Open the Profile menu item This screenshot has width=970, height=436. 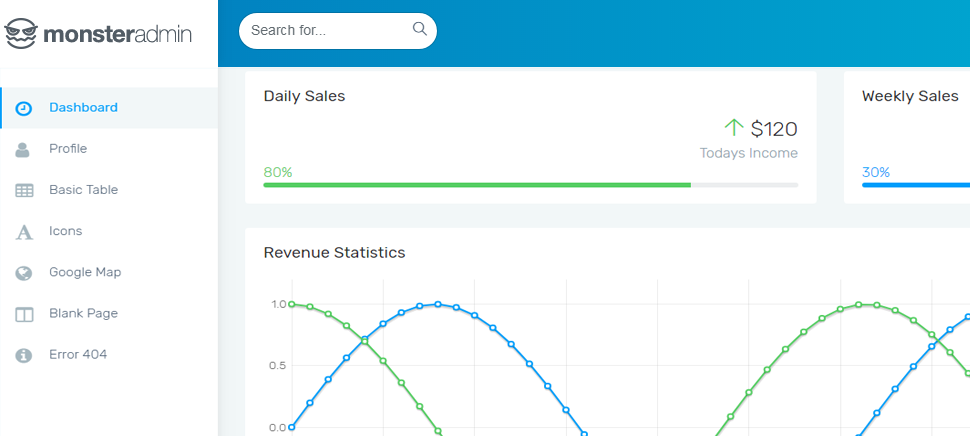109,149
